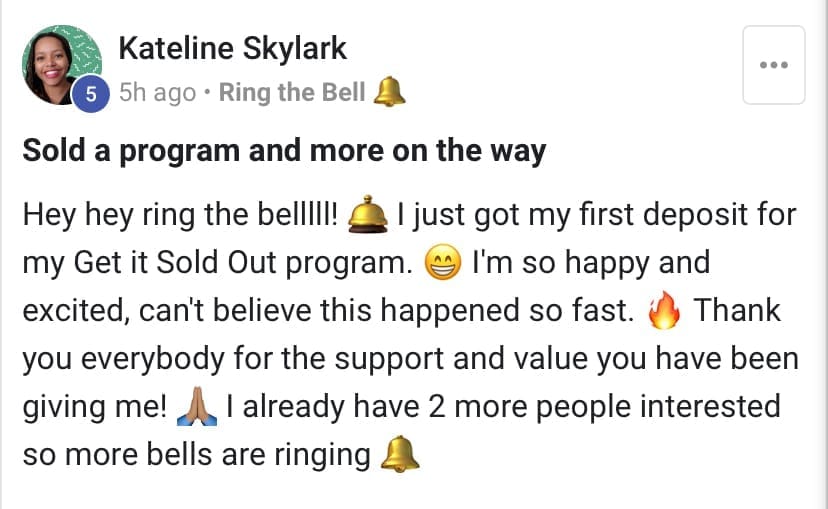Viewport: 828px width, 509px height.
Task: Open the Ring the Bell category
Action: pyautogui.click(x=292, y=93)
